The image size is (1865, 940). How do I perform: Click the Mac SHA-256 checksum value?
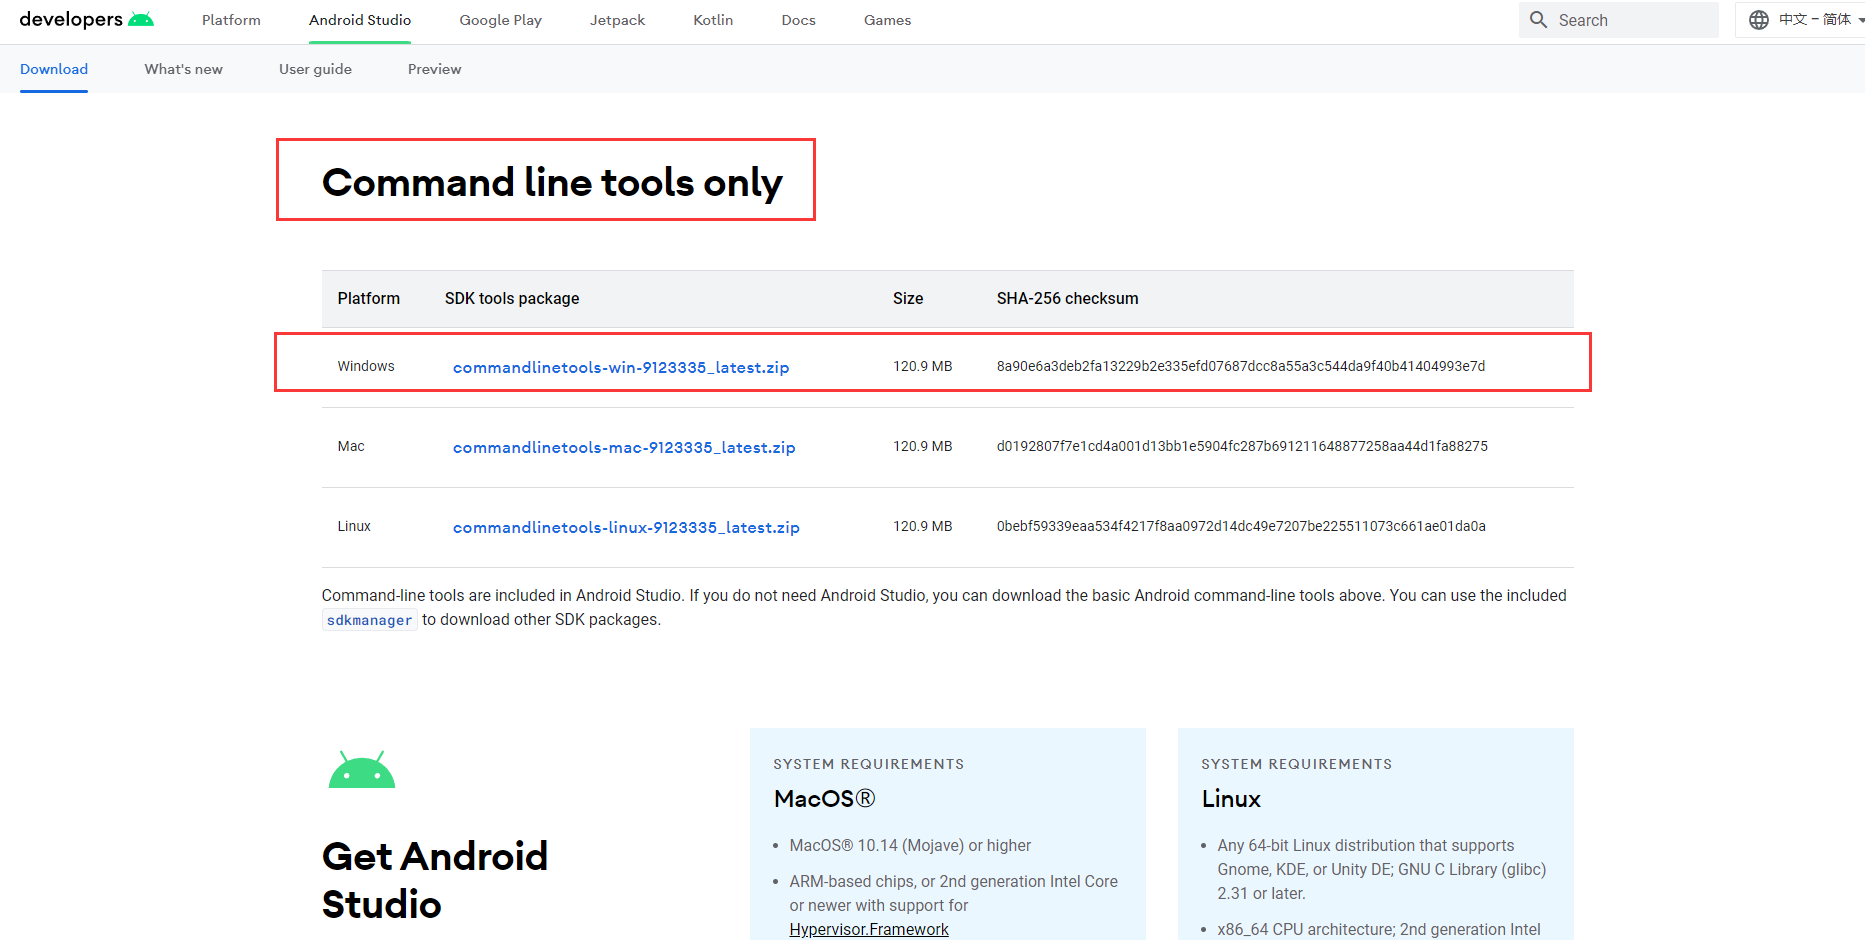[1242, 446]
